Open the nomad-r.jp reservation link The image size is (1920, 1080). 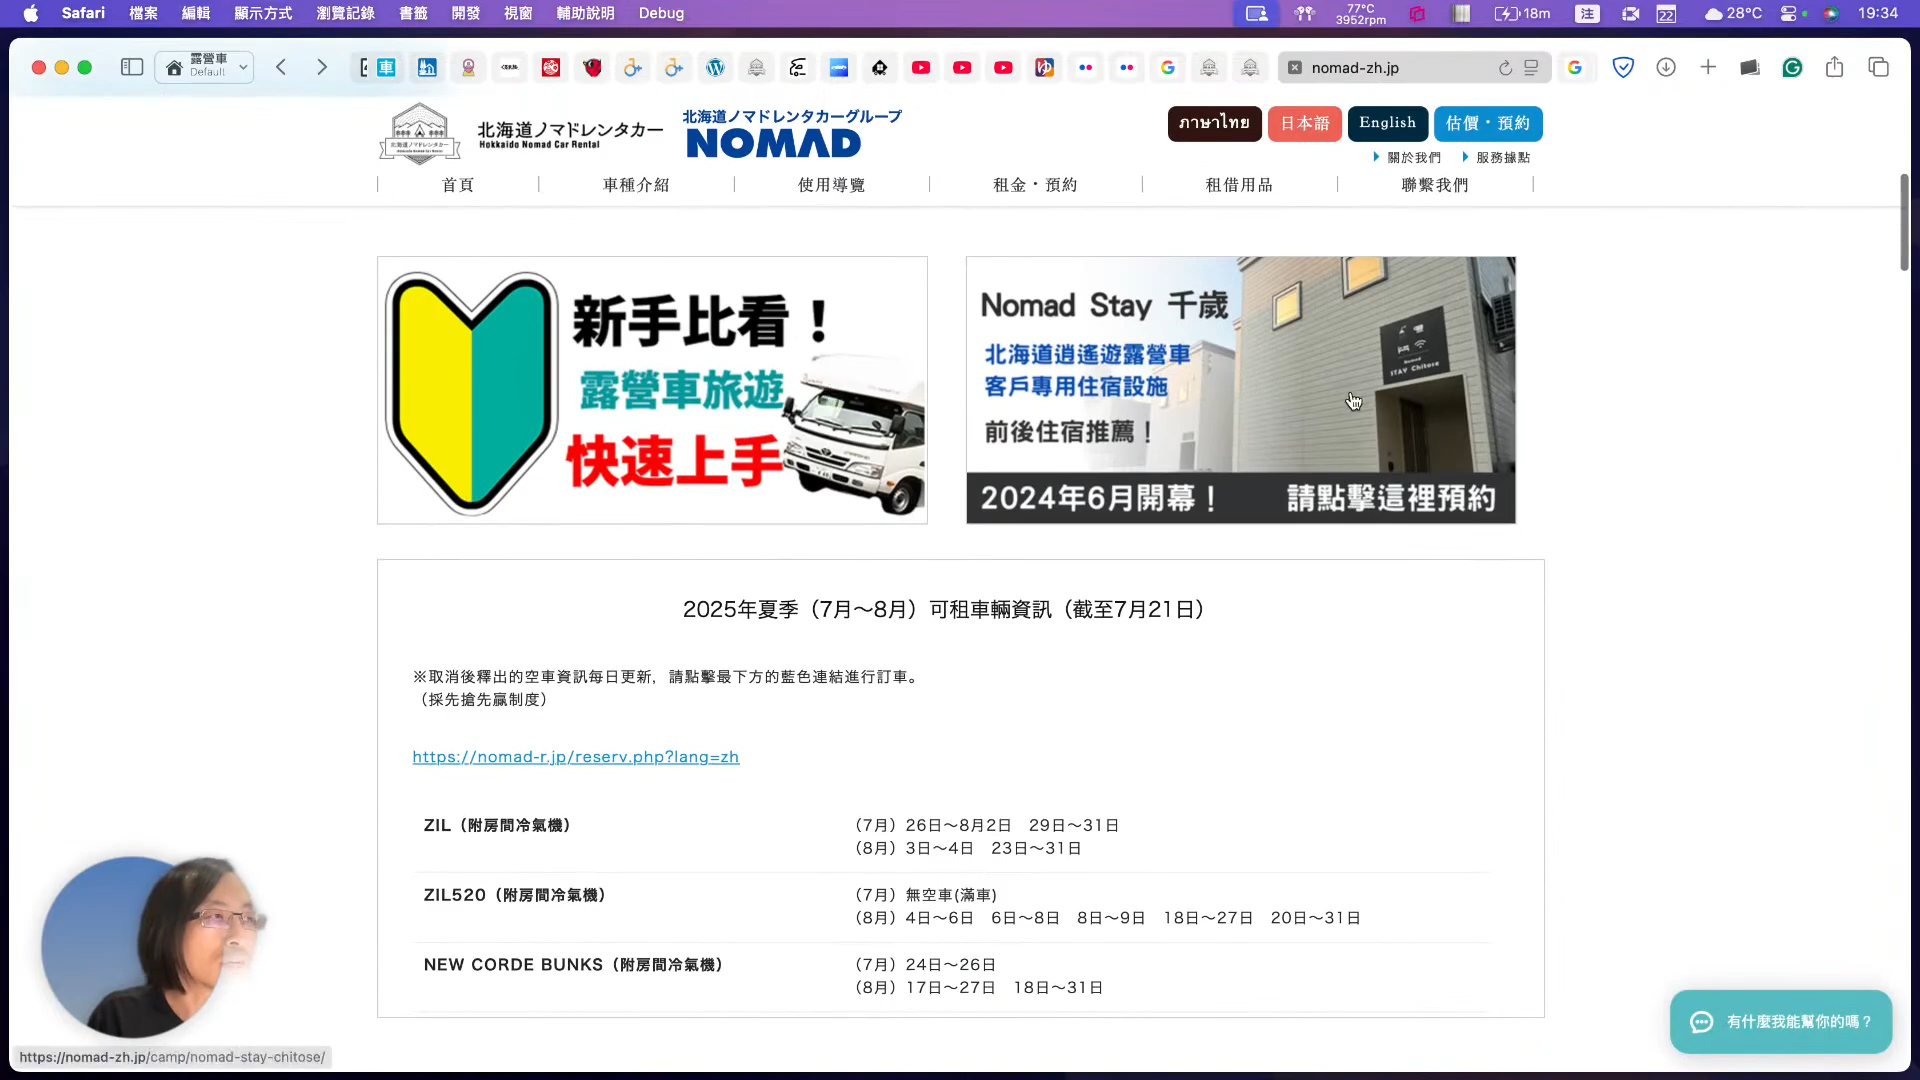576,757
